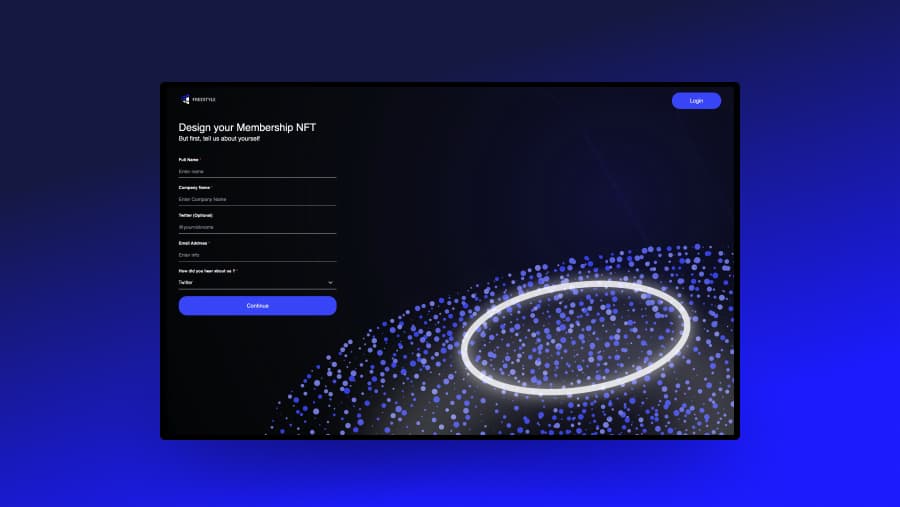The width and height of the screenshot is (900, 507).
Task: Open the 'How did you hear about us' dropdown
Action: [257, 283]
